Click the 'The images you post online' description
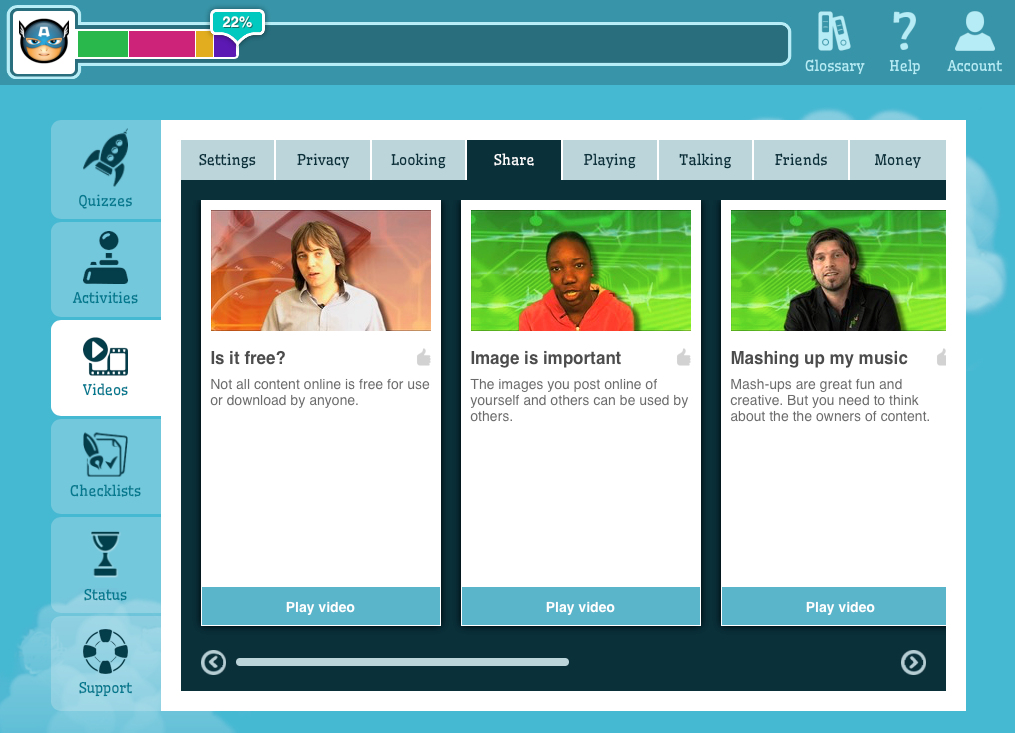This screenshot has width=1015, height=733. (579, 400)
